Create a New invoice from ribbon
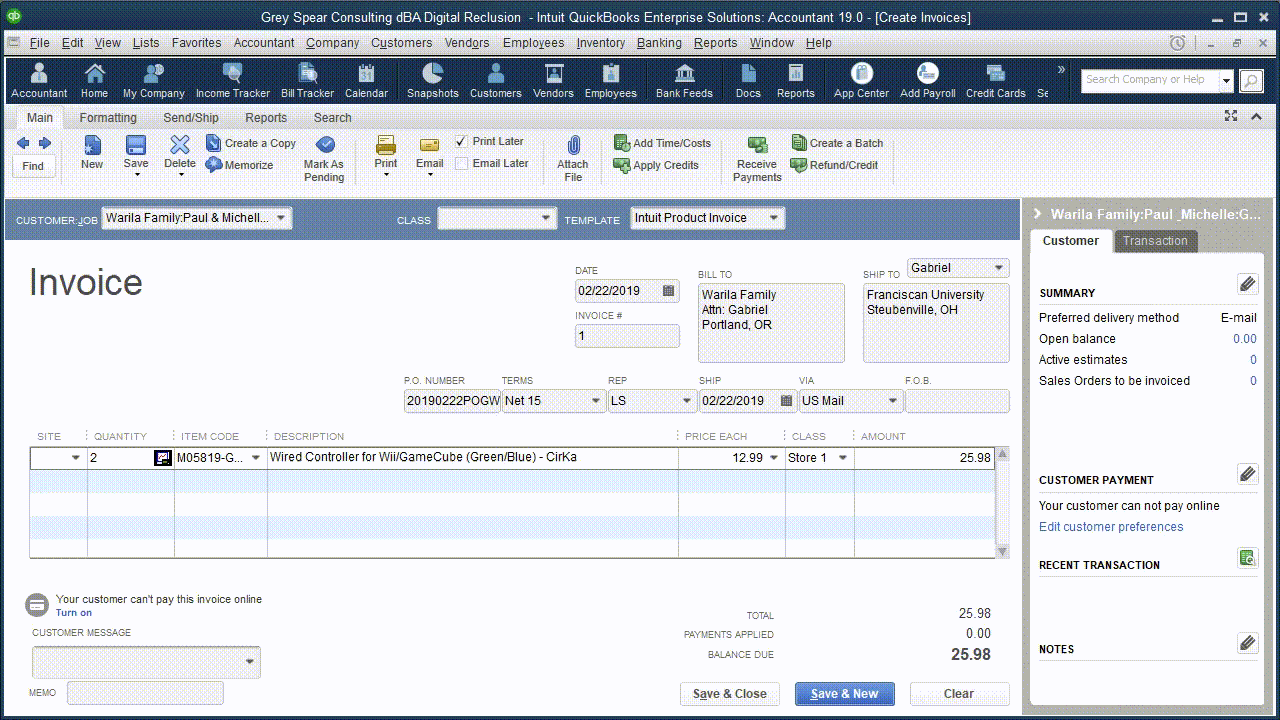This screenshot has height=720, width=1280. pos(92,153)
